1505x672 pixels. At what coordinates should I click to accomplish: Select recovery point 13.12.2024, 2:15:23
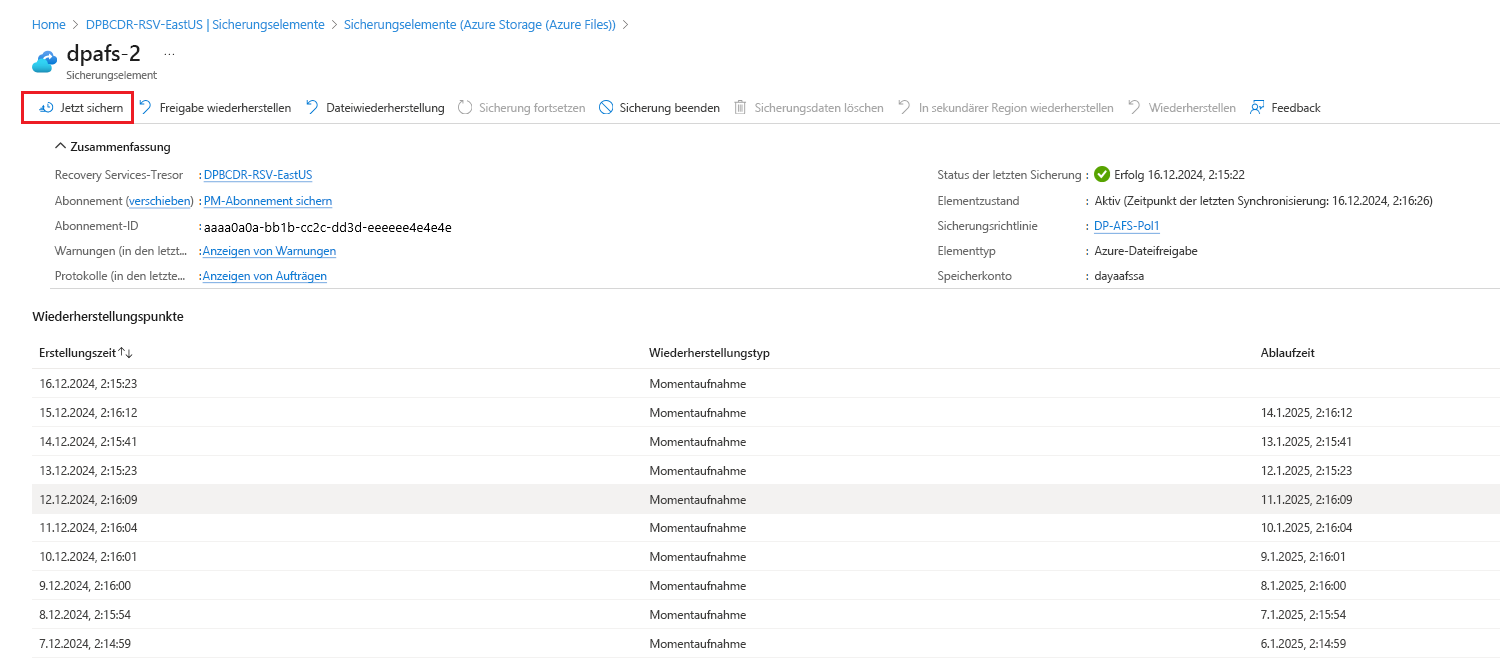tap(766, 471)
